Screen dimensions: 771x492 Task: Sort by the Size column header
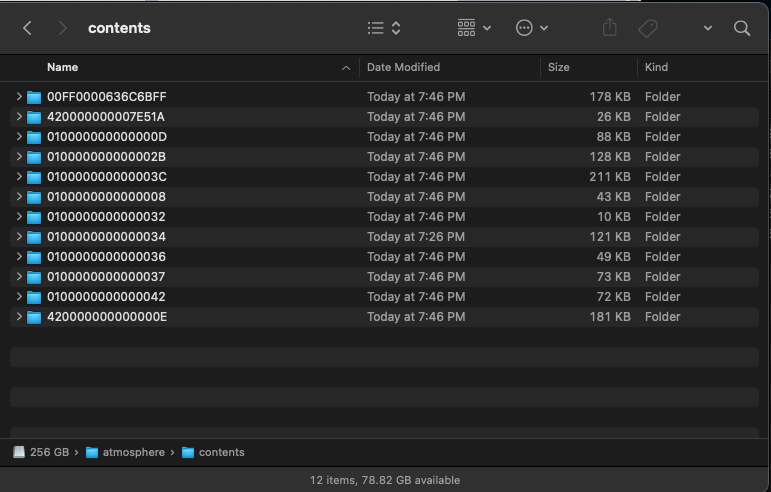[559, 67]
